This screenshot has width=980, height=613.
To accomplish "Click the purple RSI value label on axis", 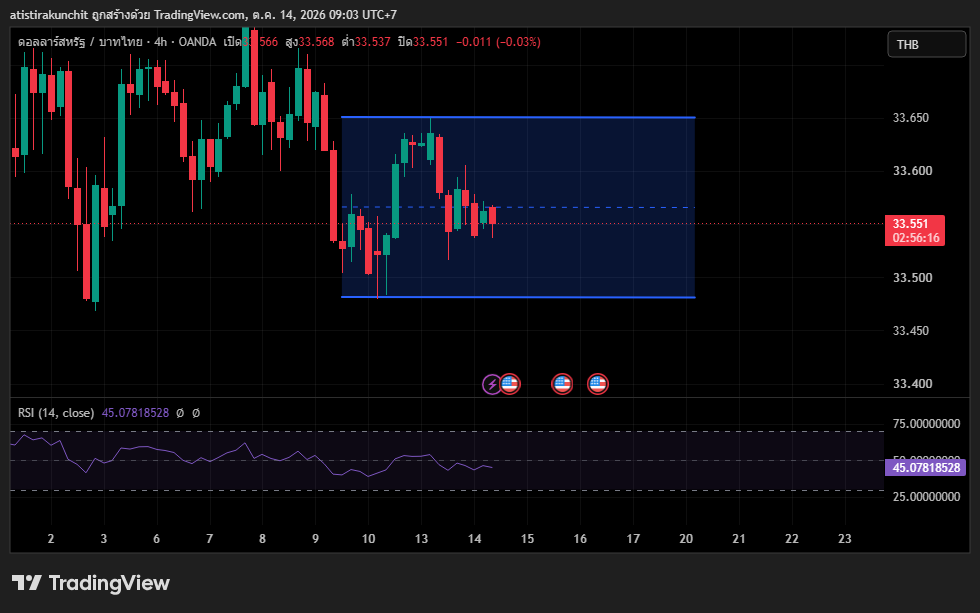I will click(925, 467).
